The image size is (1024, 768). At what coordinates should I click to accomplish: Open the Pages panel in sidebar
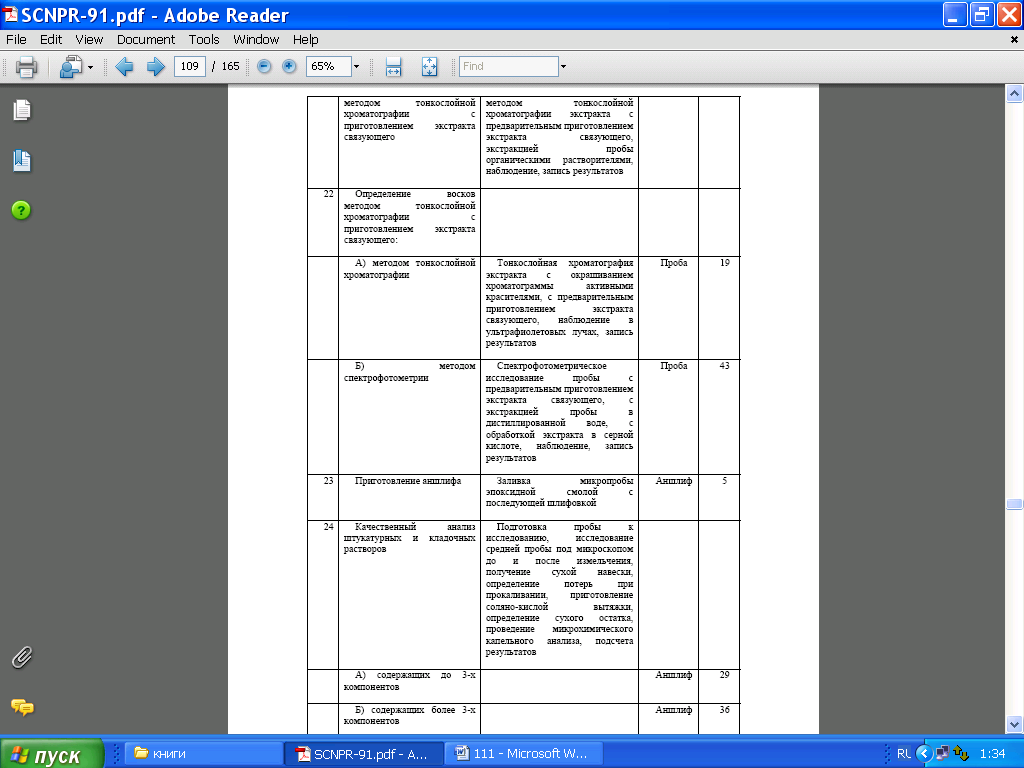click(22, 110)
